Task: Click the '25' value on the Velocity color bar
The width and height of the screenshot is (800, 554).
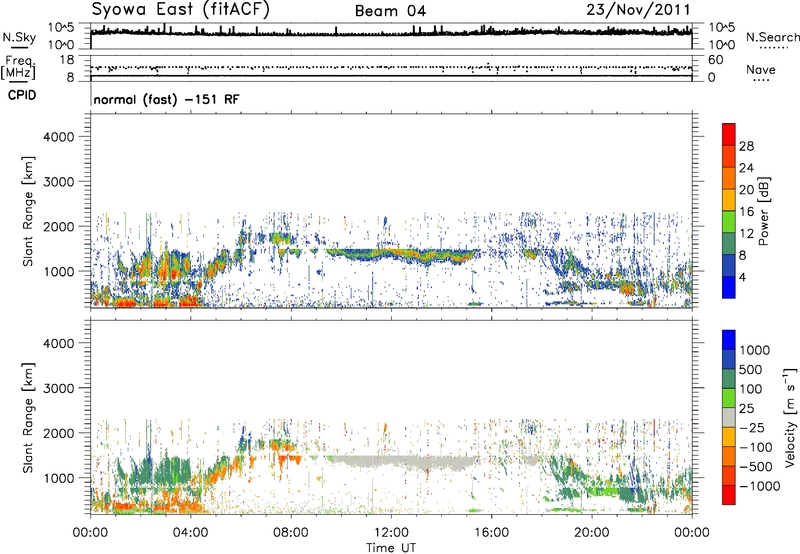Action: pyautogui.click(x=746, y=408)
